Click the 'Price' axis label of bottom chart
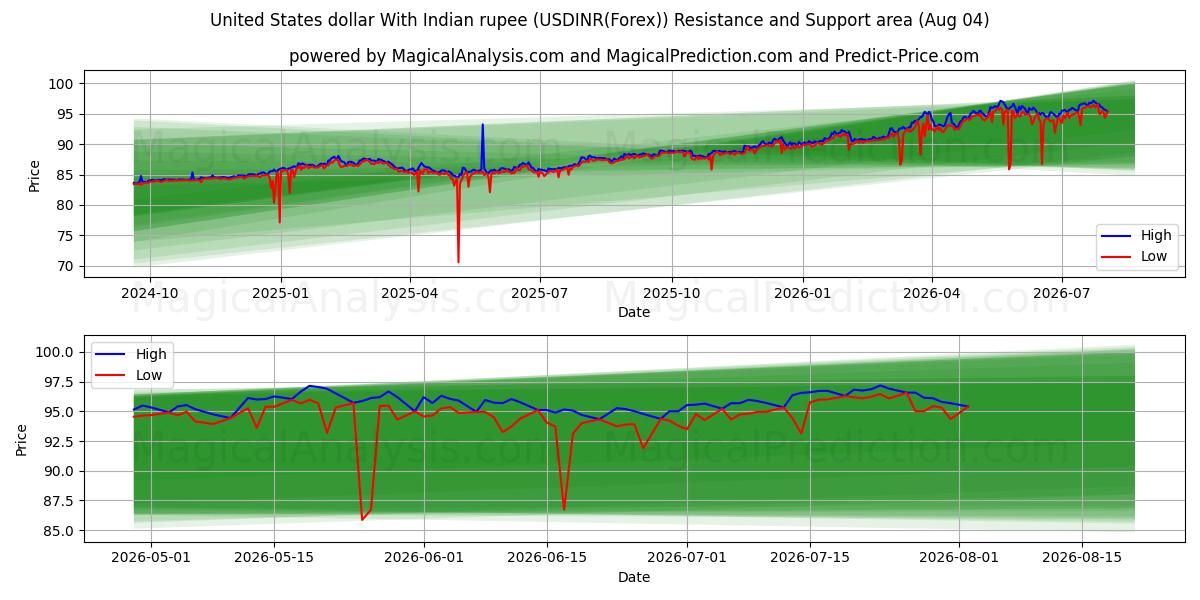Viewport: 1200px width, 600px height. pos(22,440)
